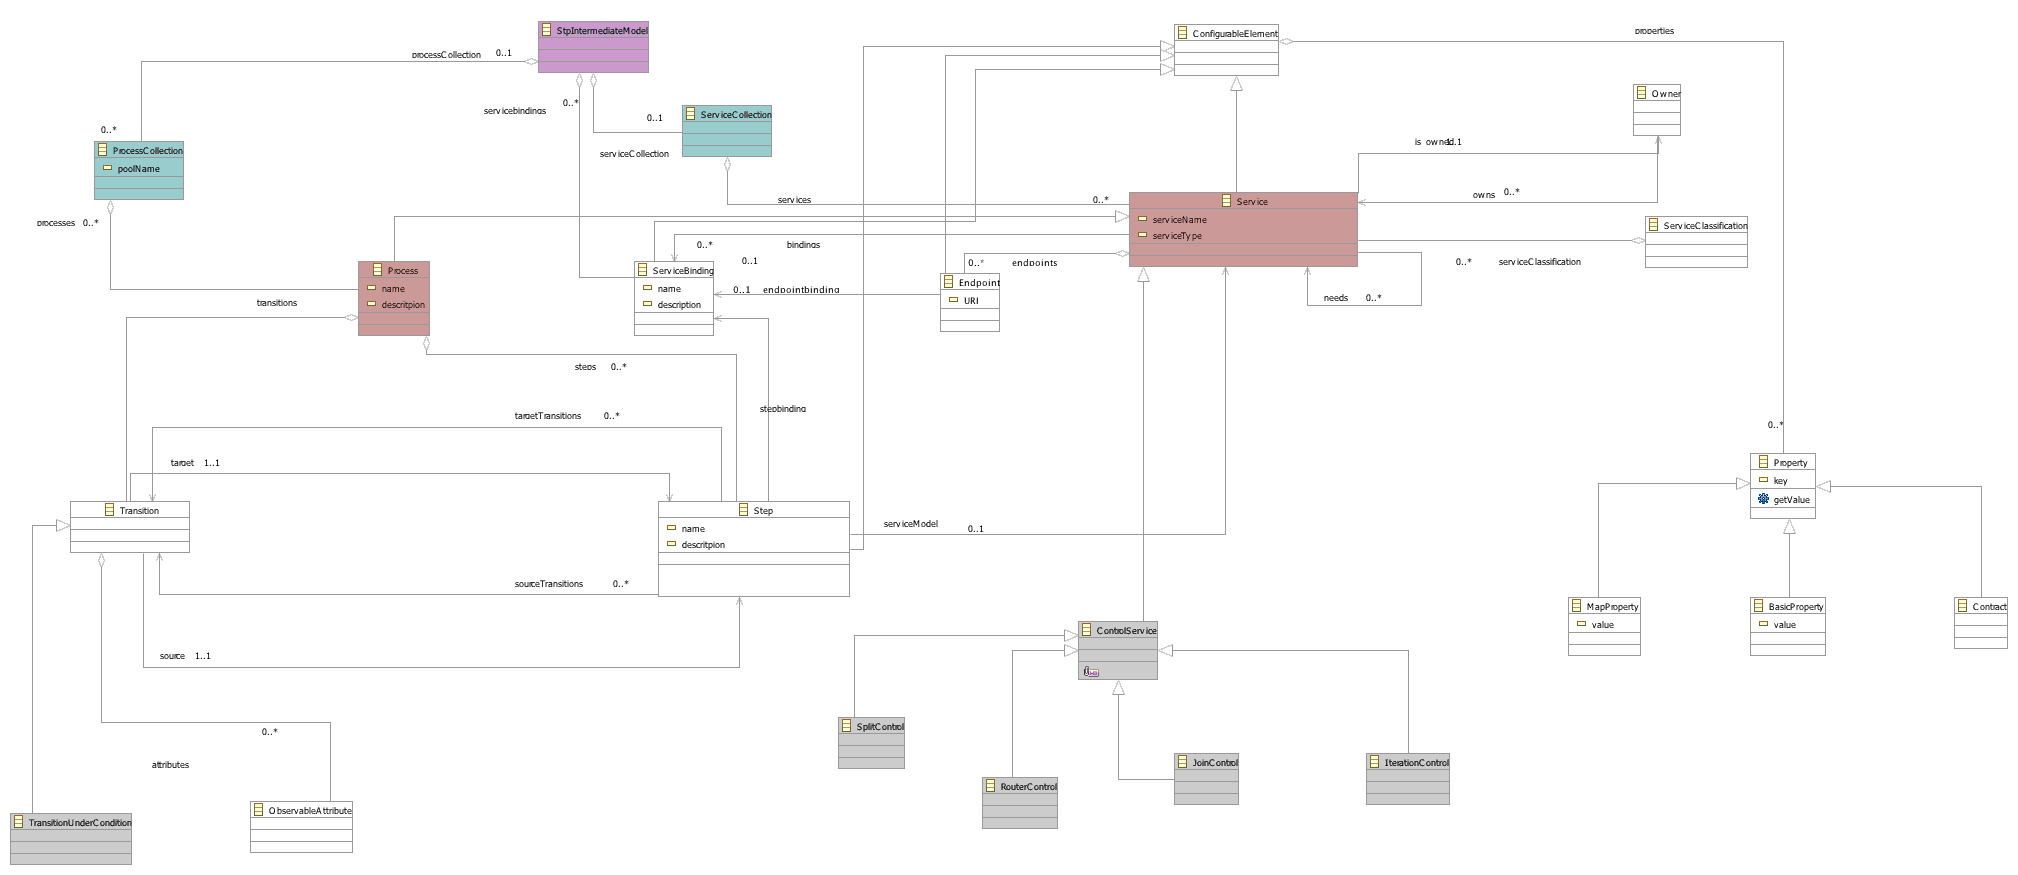The width and height of the screenshot is (2018, 875).
Task: Click the target 1..1 association label
Action: coord(194,463)
